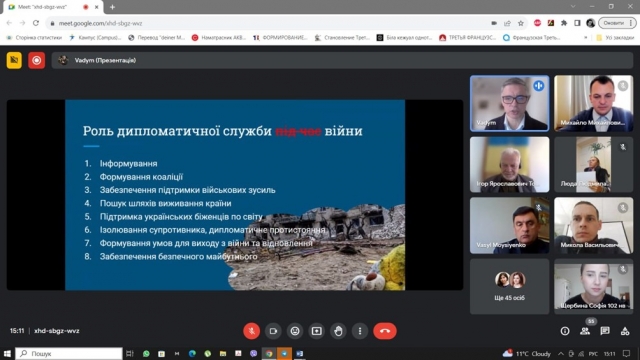
Task: Open the 'ФОРМИРОВАНИЕ' bookmark
Action: point(280,38)
